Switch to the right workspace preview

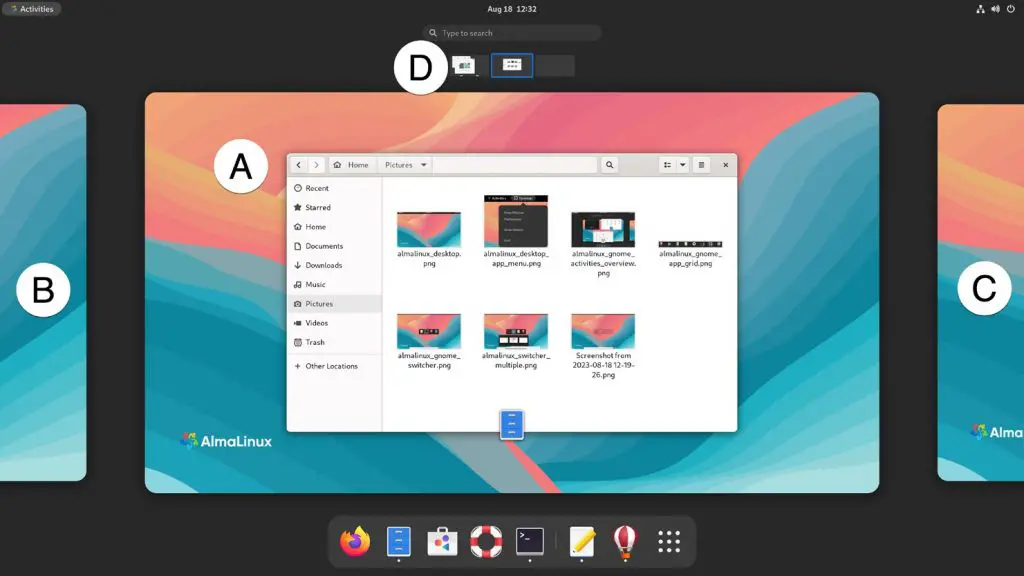click(981, 293)
